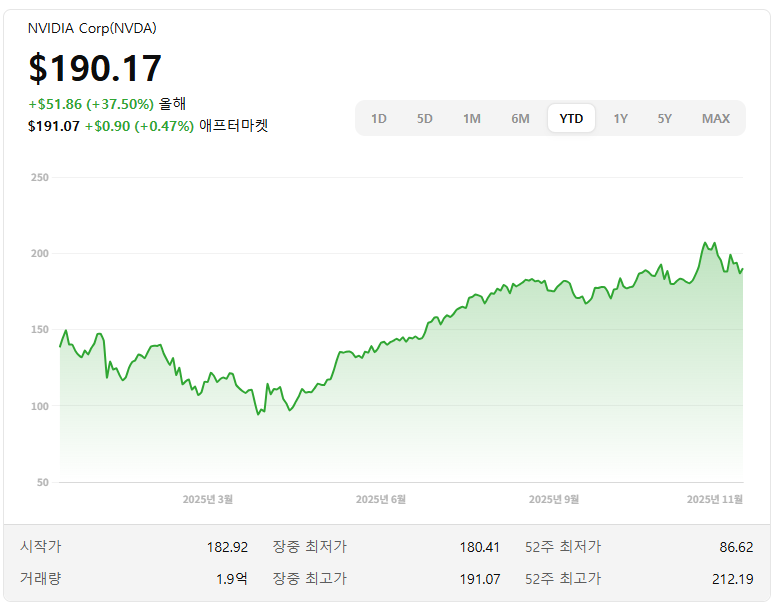
Task: Select the 5D time range
Action: (425, 118)
